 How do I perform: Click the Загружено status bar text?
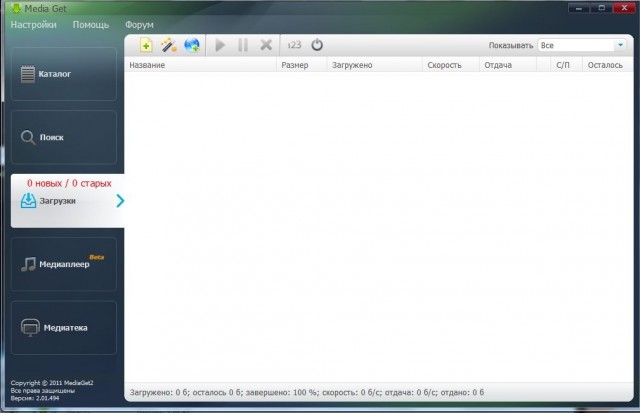point(307,392)
